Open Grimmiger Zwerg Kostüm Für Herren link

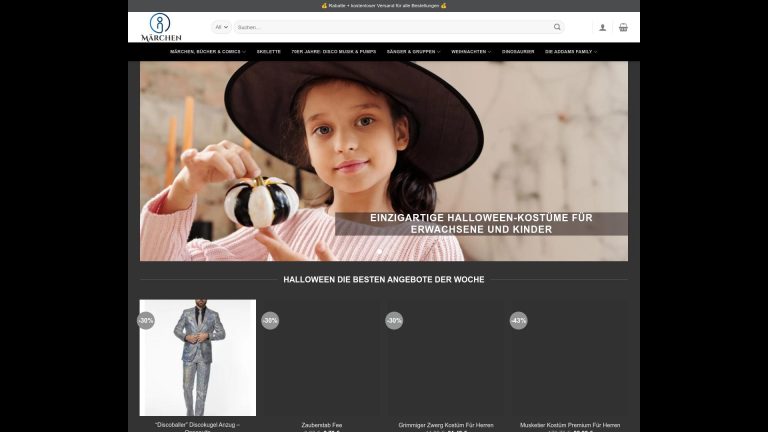(x=445, y=425)
